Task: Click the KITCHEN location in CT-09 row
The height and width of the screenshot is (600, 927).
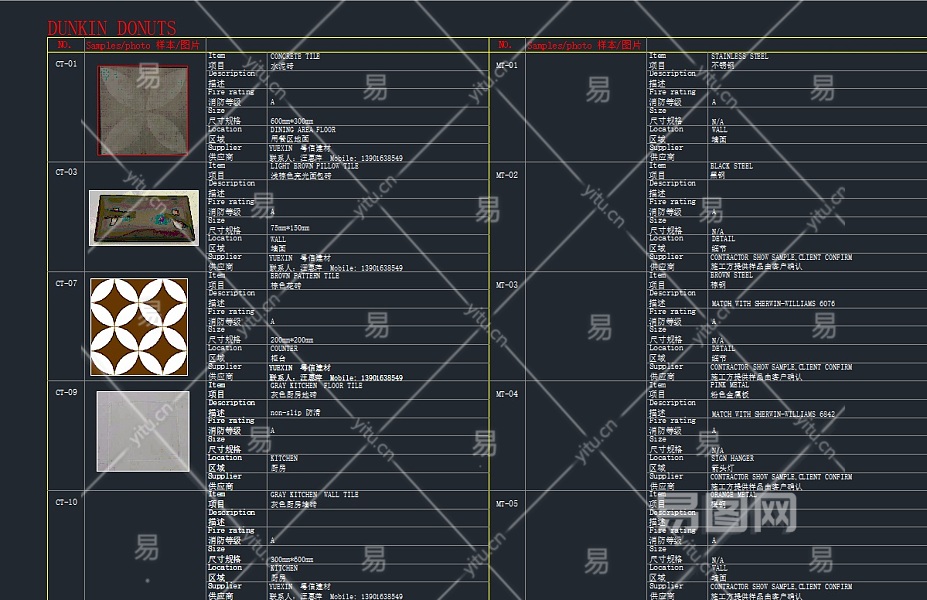Action: click(x=284, y=458)
